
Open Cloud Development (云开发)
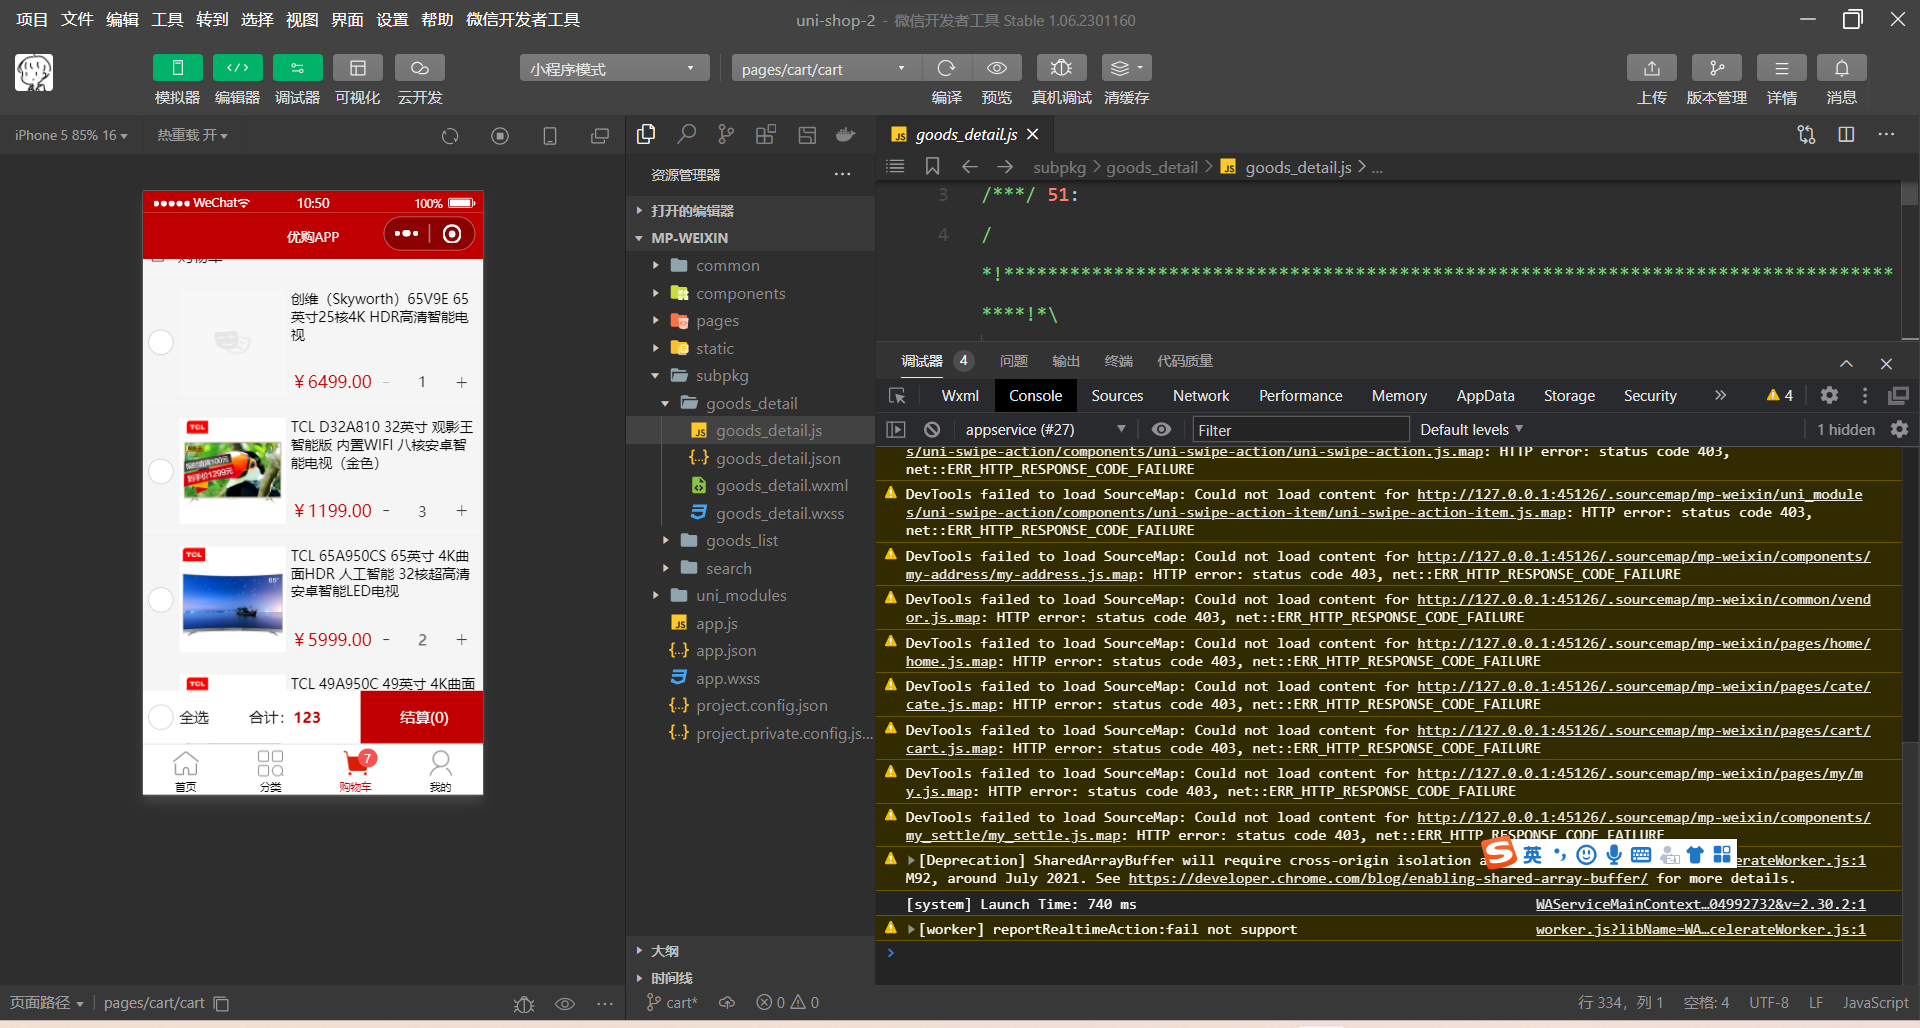click(420, 68)
